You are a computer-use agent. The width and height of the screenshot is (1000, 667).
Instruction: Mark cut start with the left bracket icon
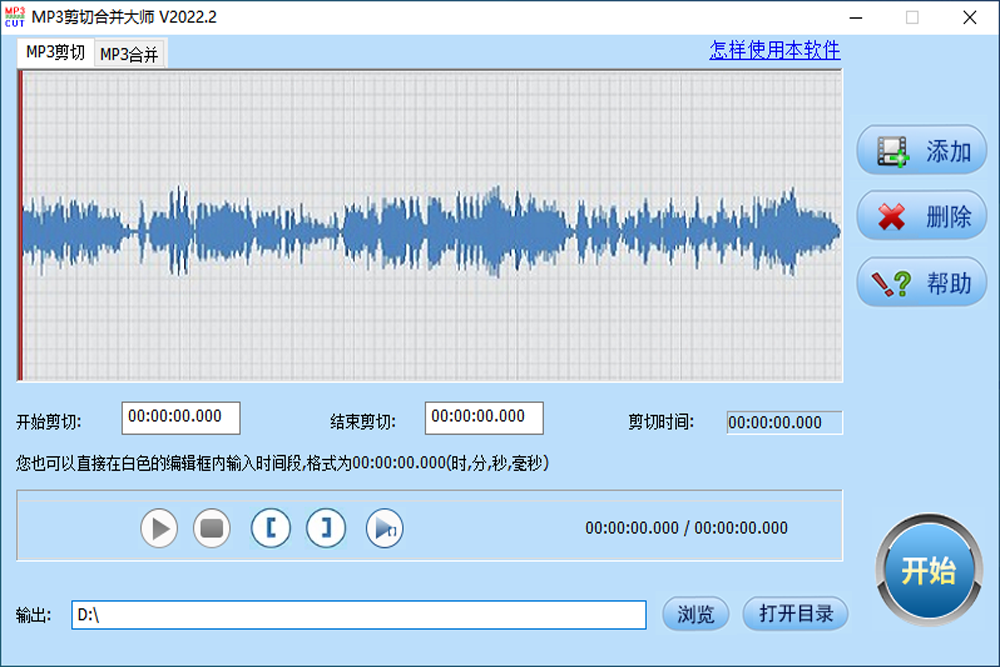[270, 528]
